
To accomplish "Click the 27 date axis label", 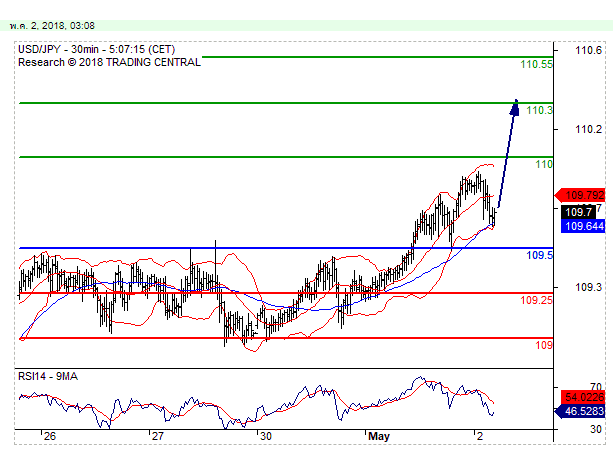I will 156,437.
